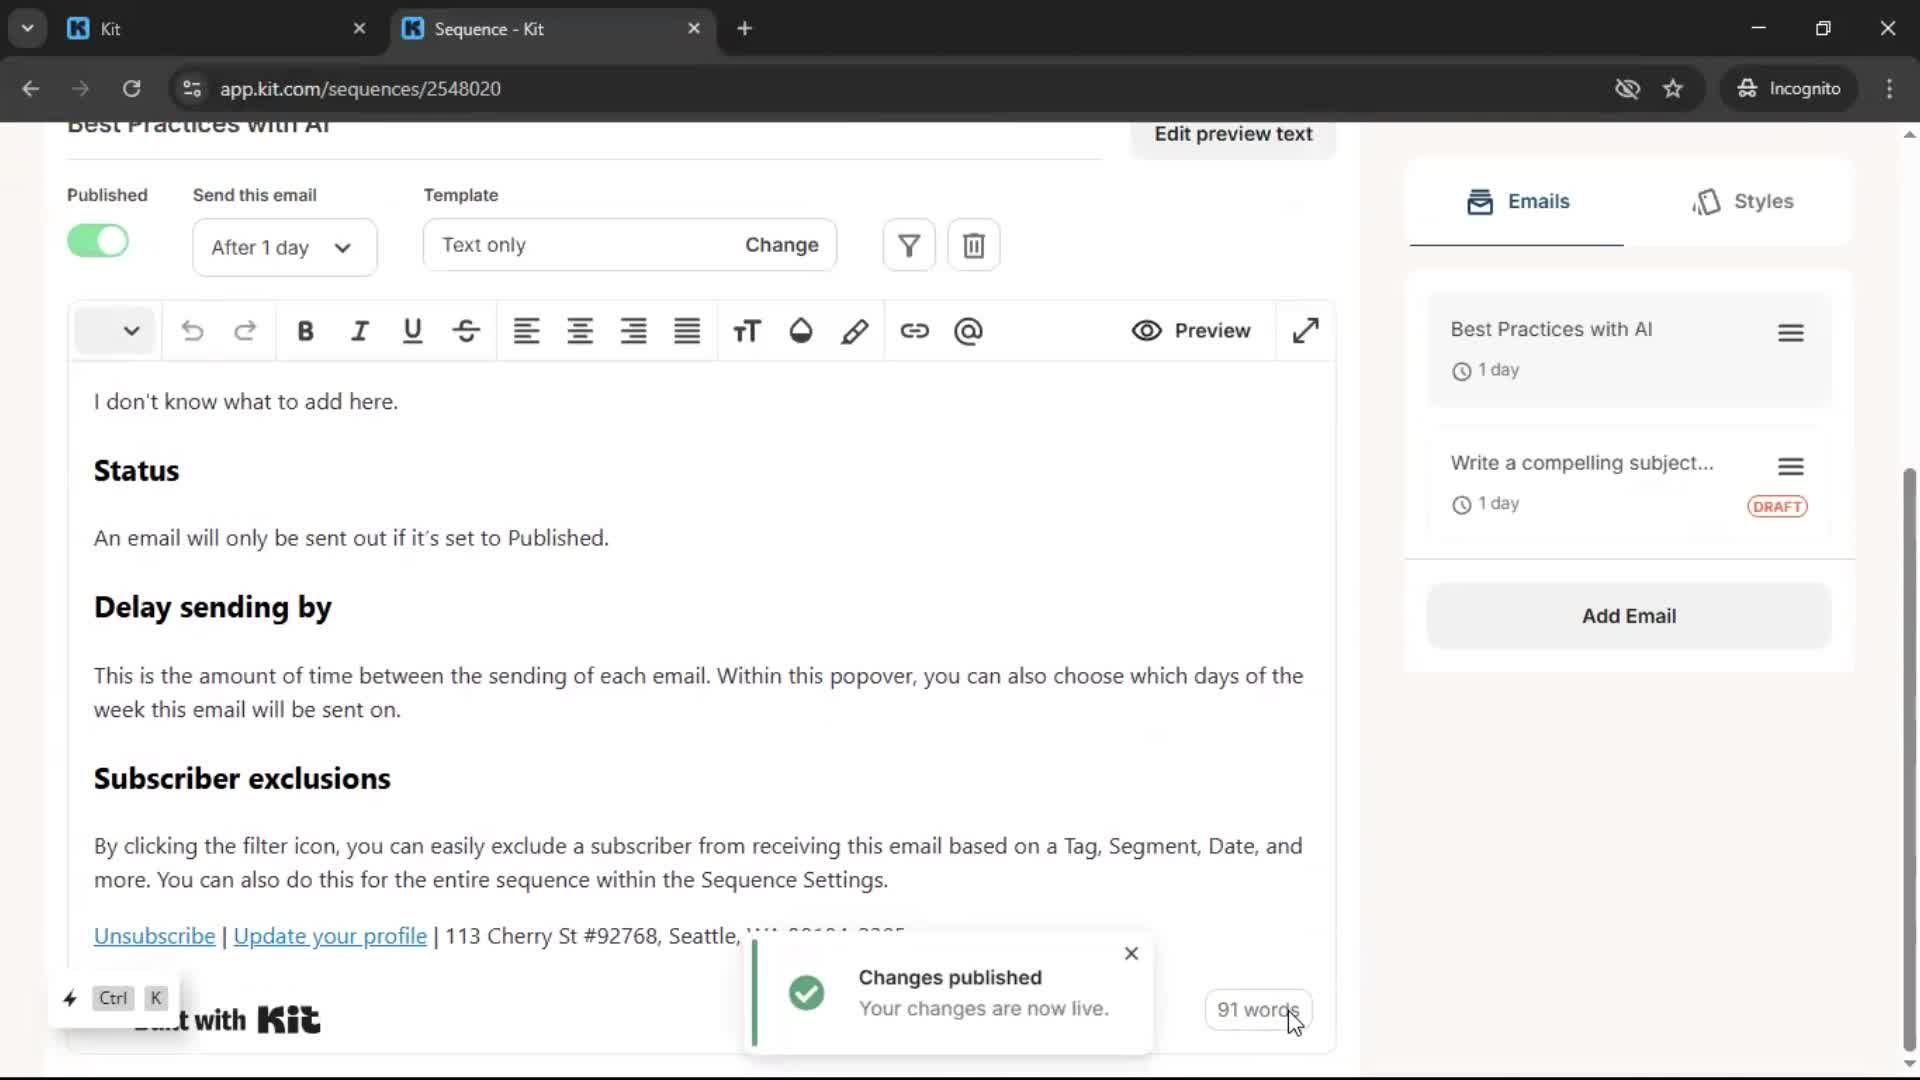Toggle the Published switch

pos(97,241)
